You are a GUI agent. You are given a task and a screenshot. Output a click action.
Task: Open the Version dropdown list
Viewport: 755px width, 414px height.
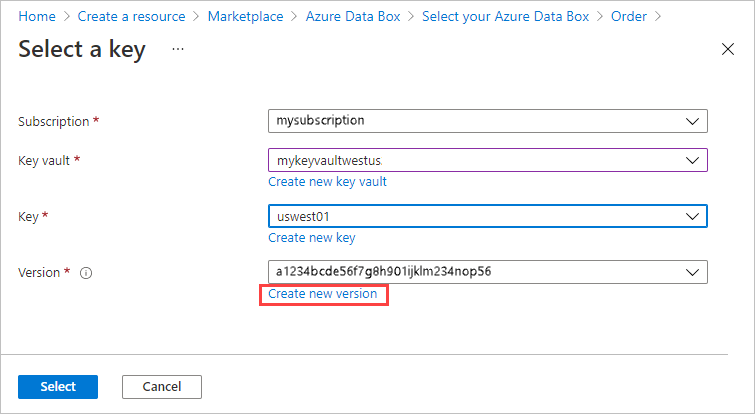pos(691,272)
